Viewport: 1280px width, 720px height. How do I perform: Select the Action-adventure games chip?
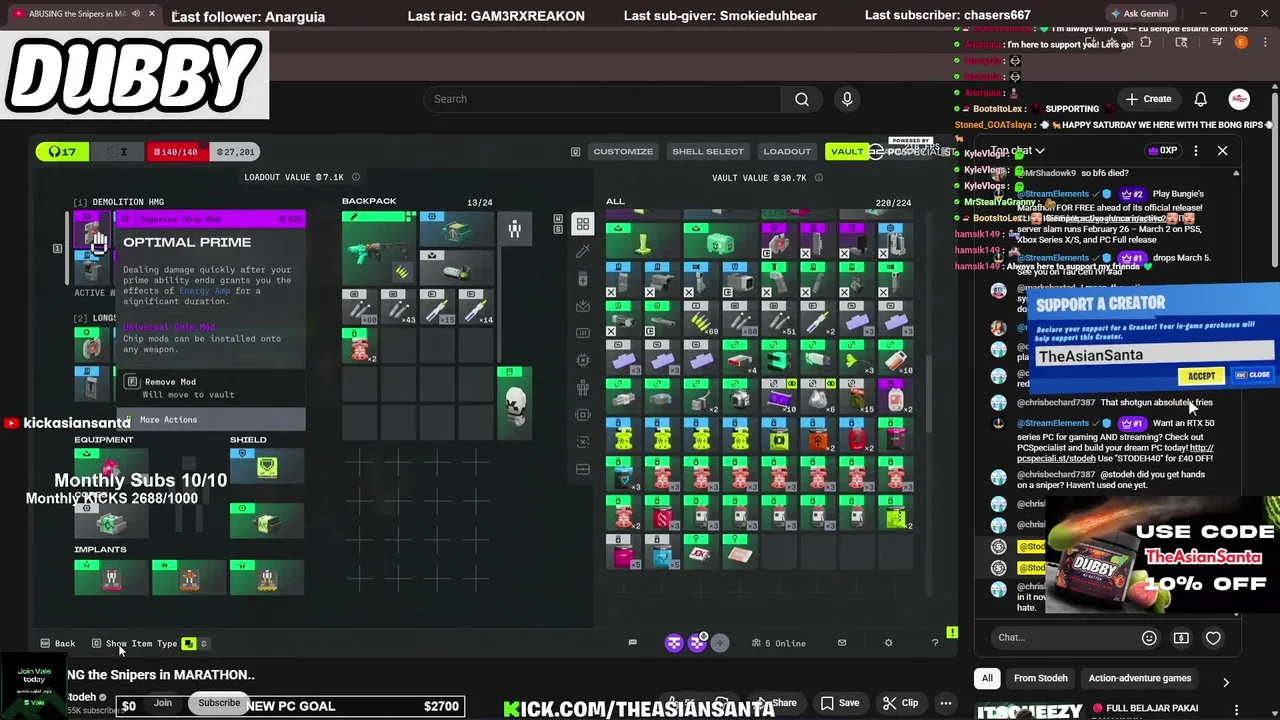click(1139, 678)
